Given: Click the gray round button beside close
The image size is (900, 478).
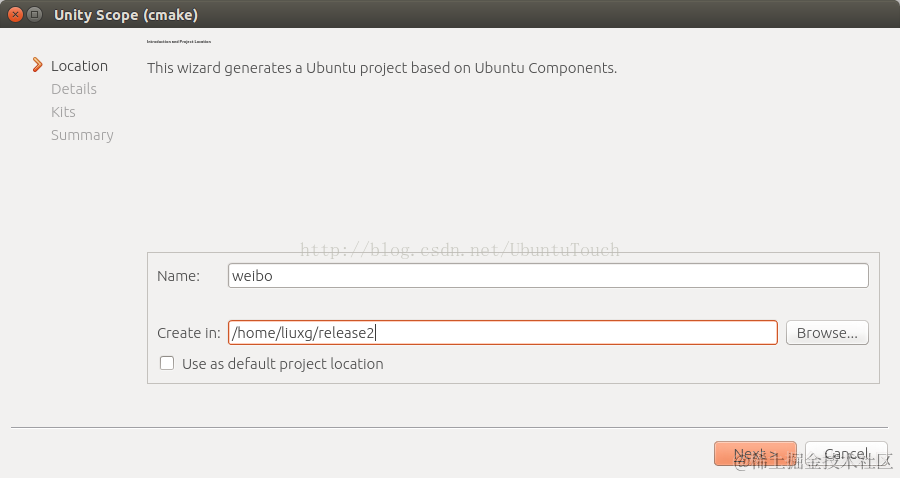Looking at the screenshot, I should point(35,15).
